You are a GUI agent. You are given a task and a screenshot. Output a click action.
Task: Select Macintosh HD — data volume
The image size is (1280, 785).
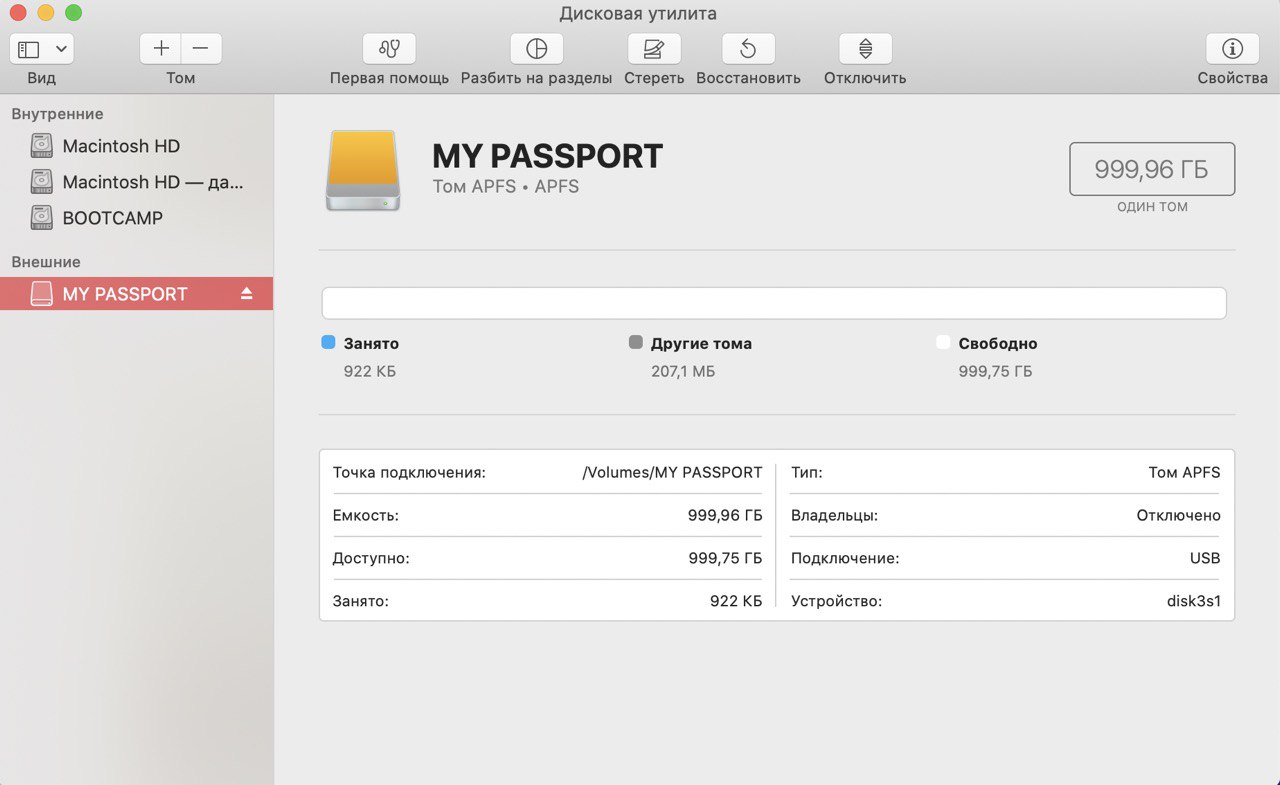[136, 182]
